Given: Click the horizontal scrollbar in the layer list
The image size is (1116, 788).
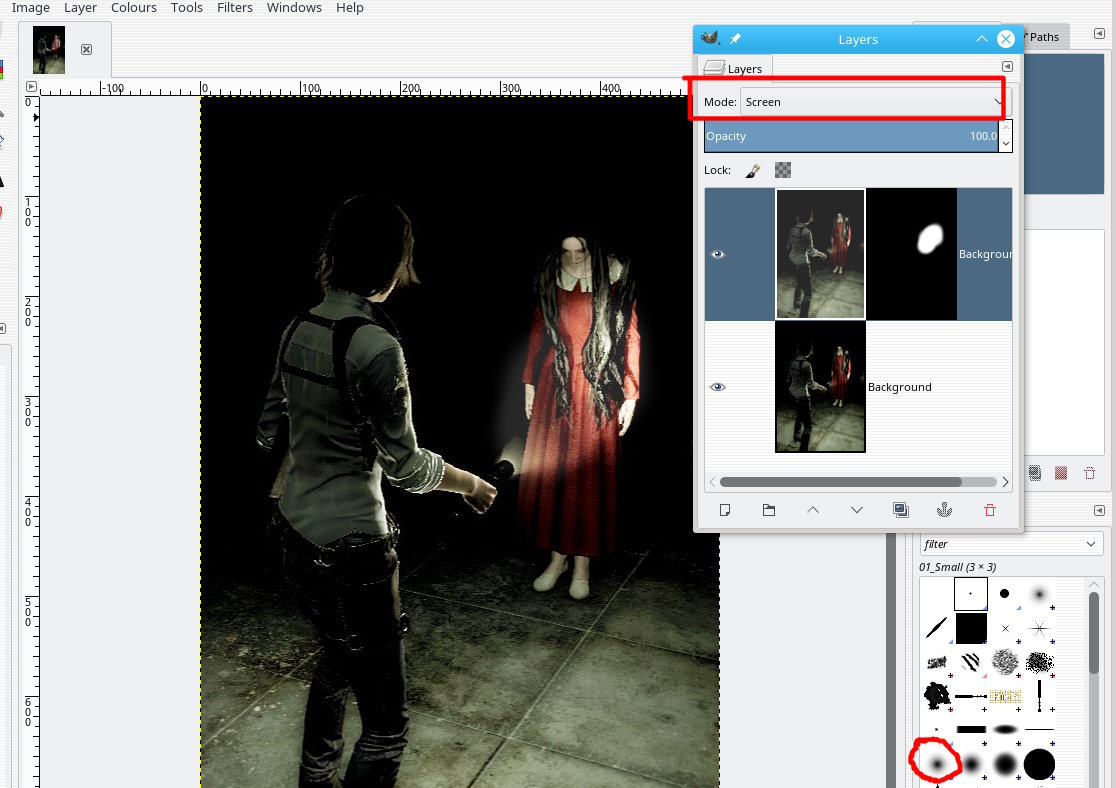Looking at the screenshot, I should click(x=841, y=482).
